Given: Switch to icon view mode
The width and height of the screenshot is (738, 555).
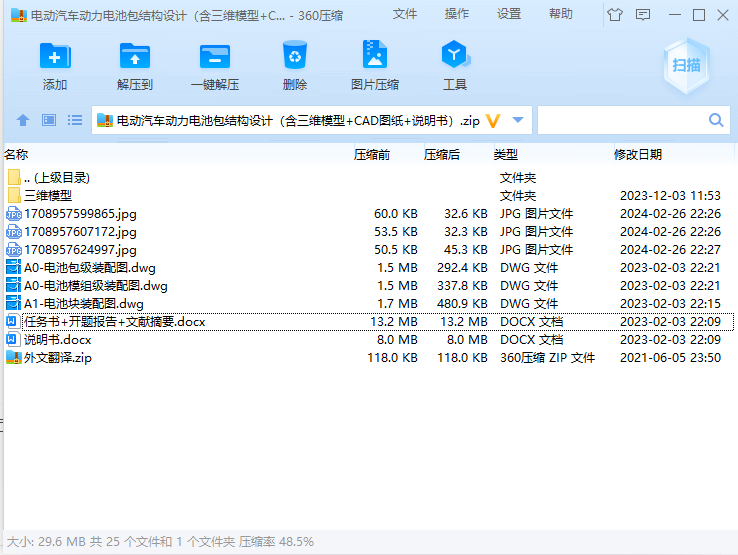Looking at the screenshot, I should coord(49,121).
